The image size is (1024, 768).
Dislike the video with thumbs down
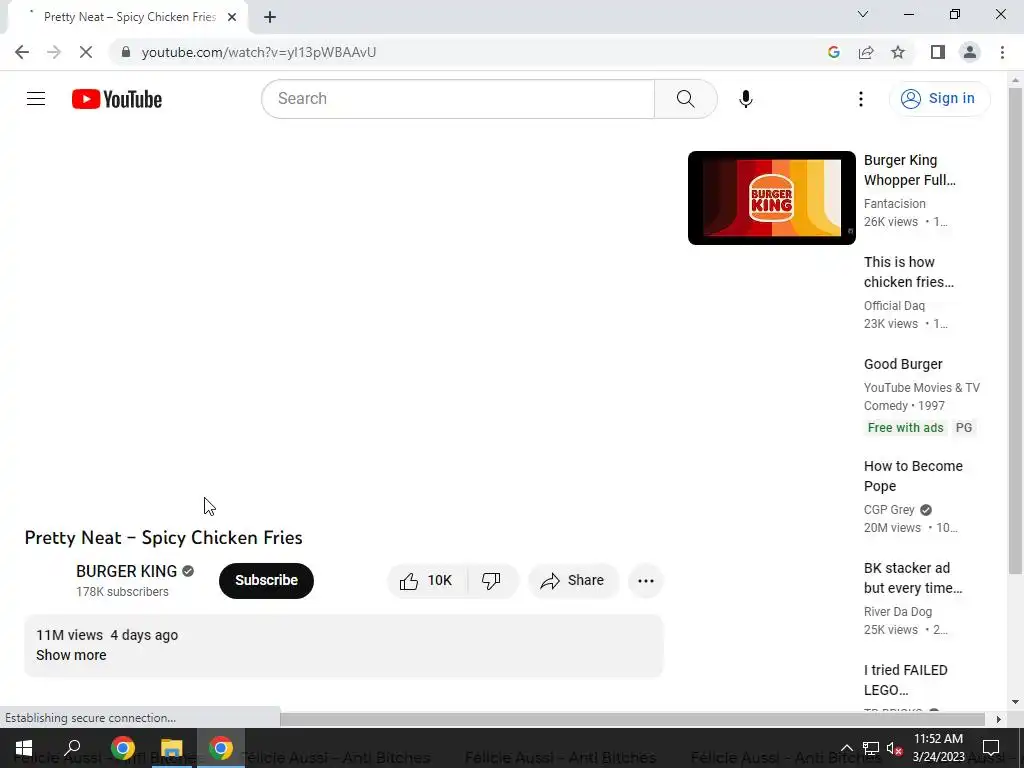tap(491, 581)
